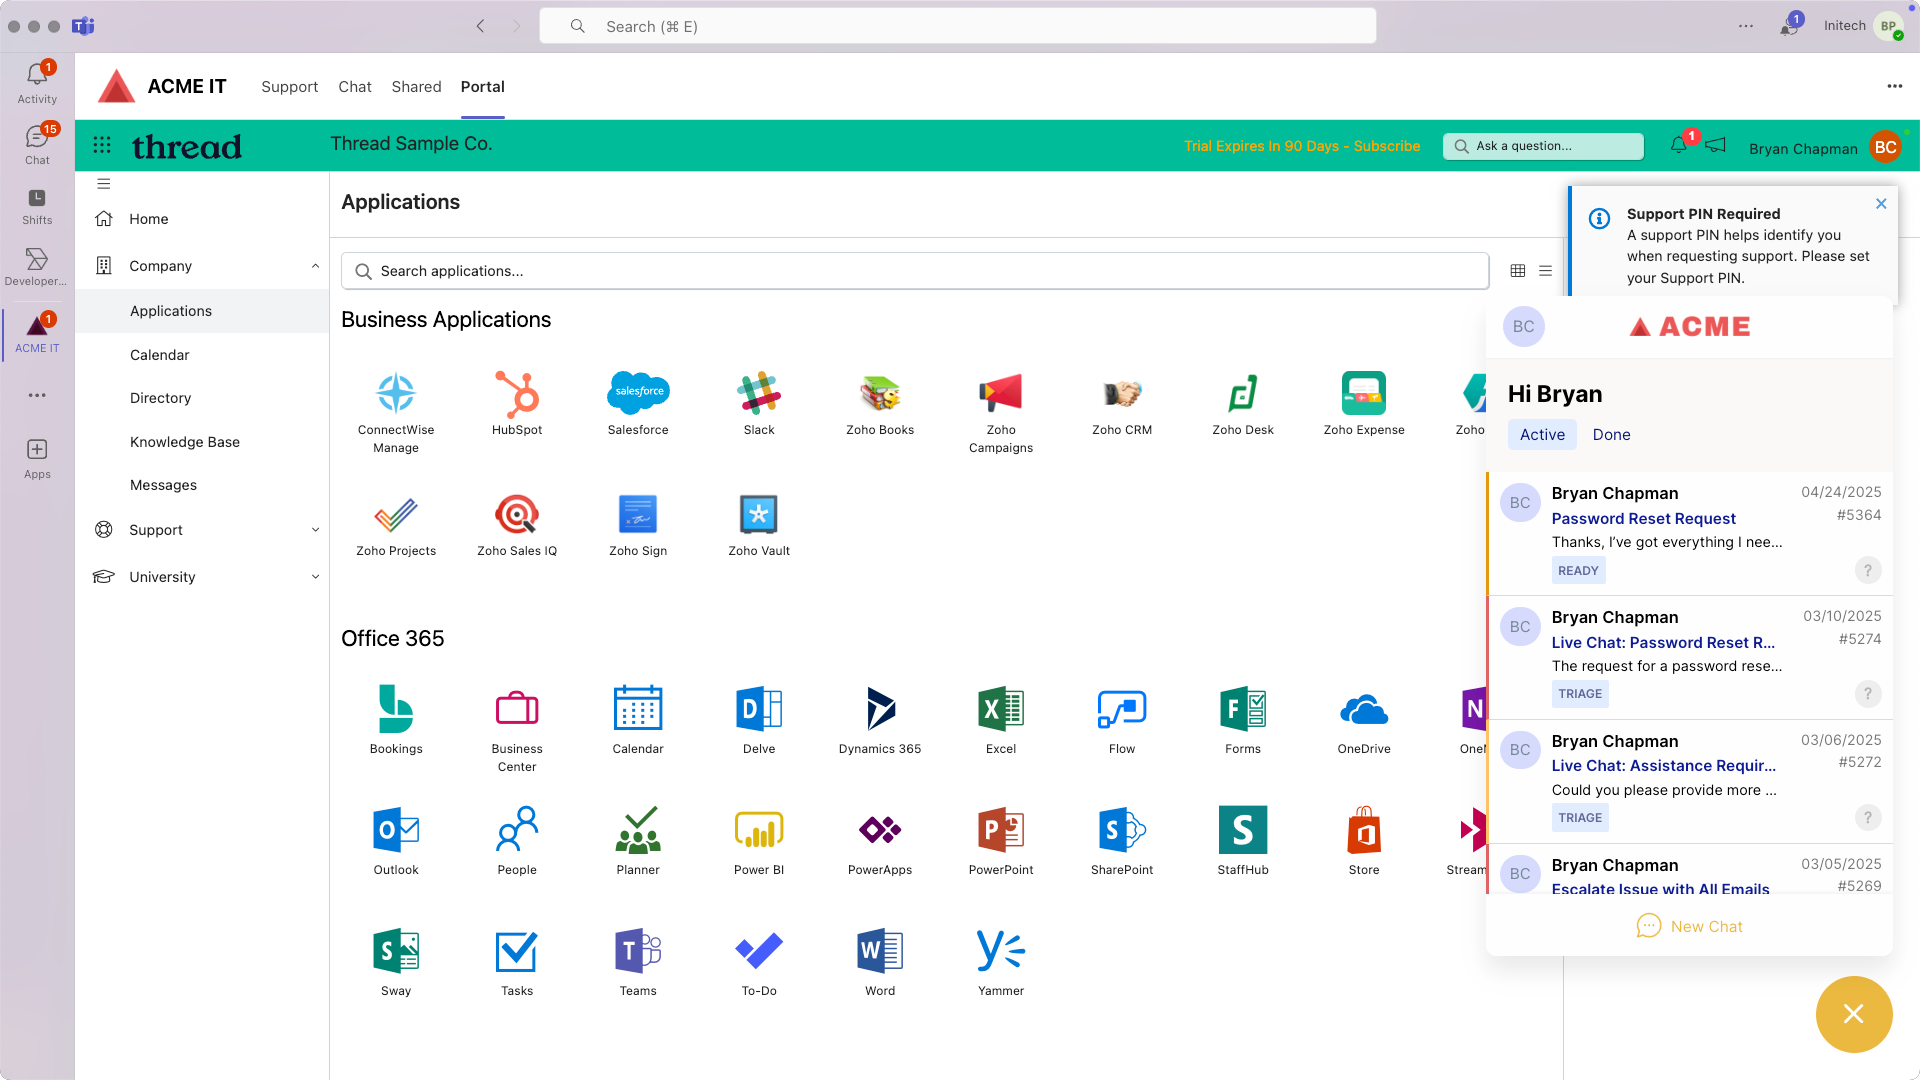Close the chat widget round button
This screenshot has height=1080, width=1920.
coord(1853,1014)
